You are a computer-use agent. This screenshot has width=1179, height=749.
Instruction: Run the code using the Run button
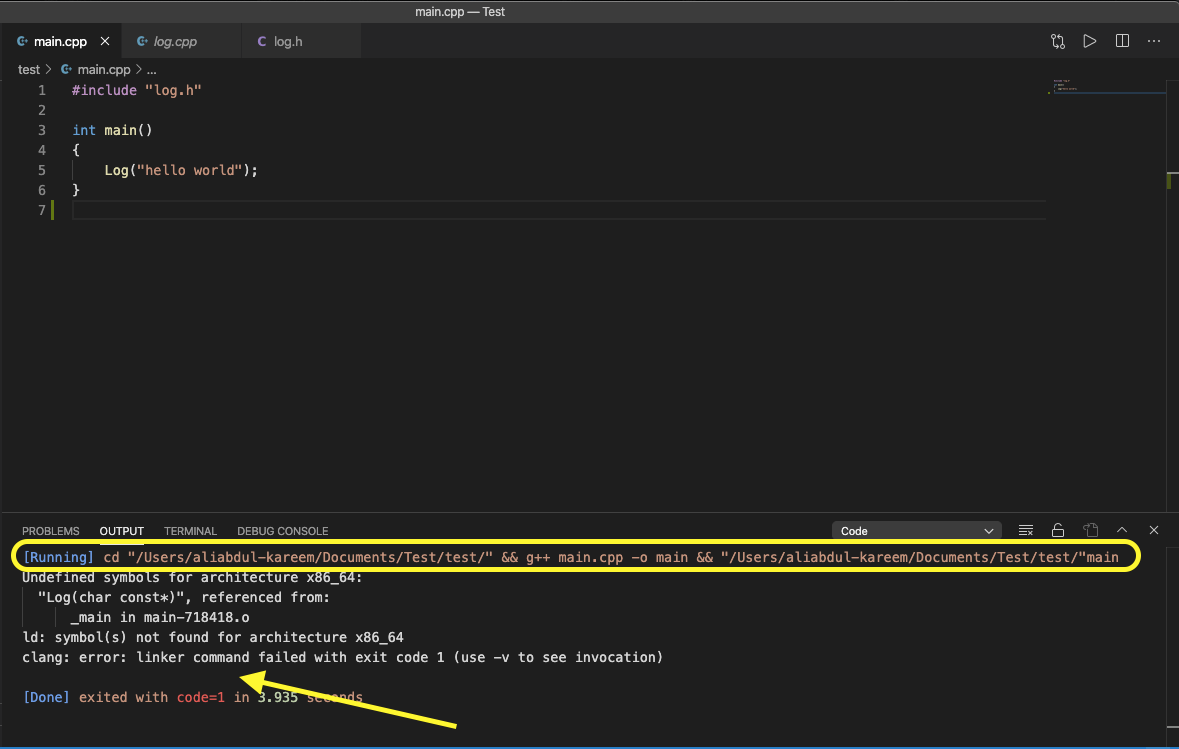click(1090, 41)
